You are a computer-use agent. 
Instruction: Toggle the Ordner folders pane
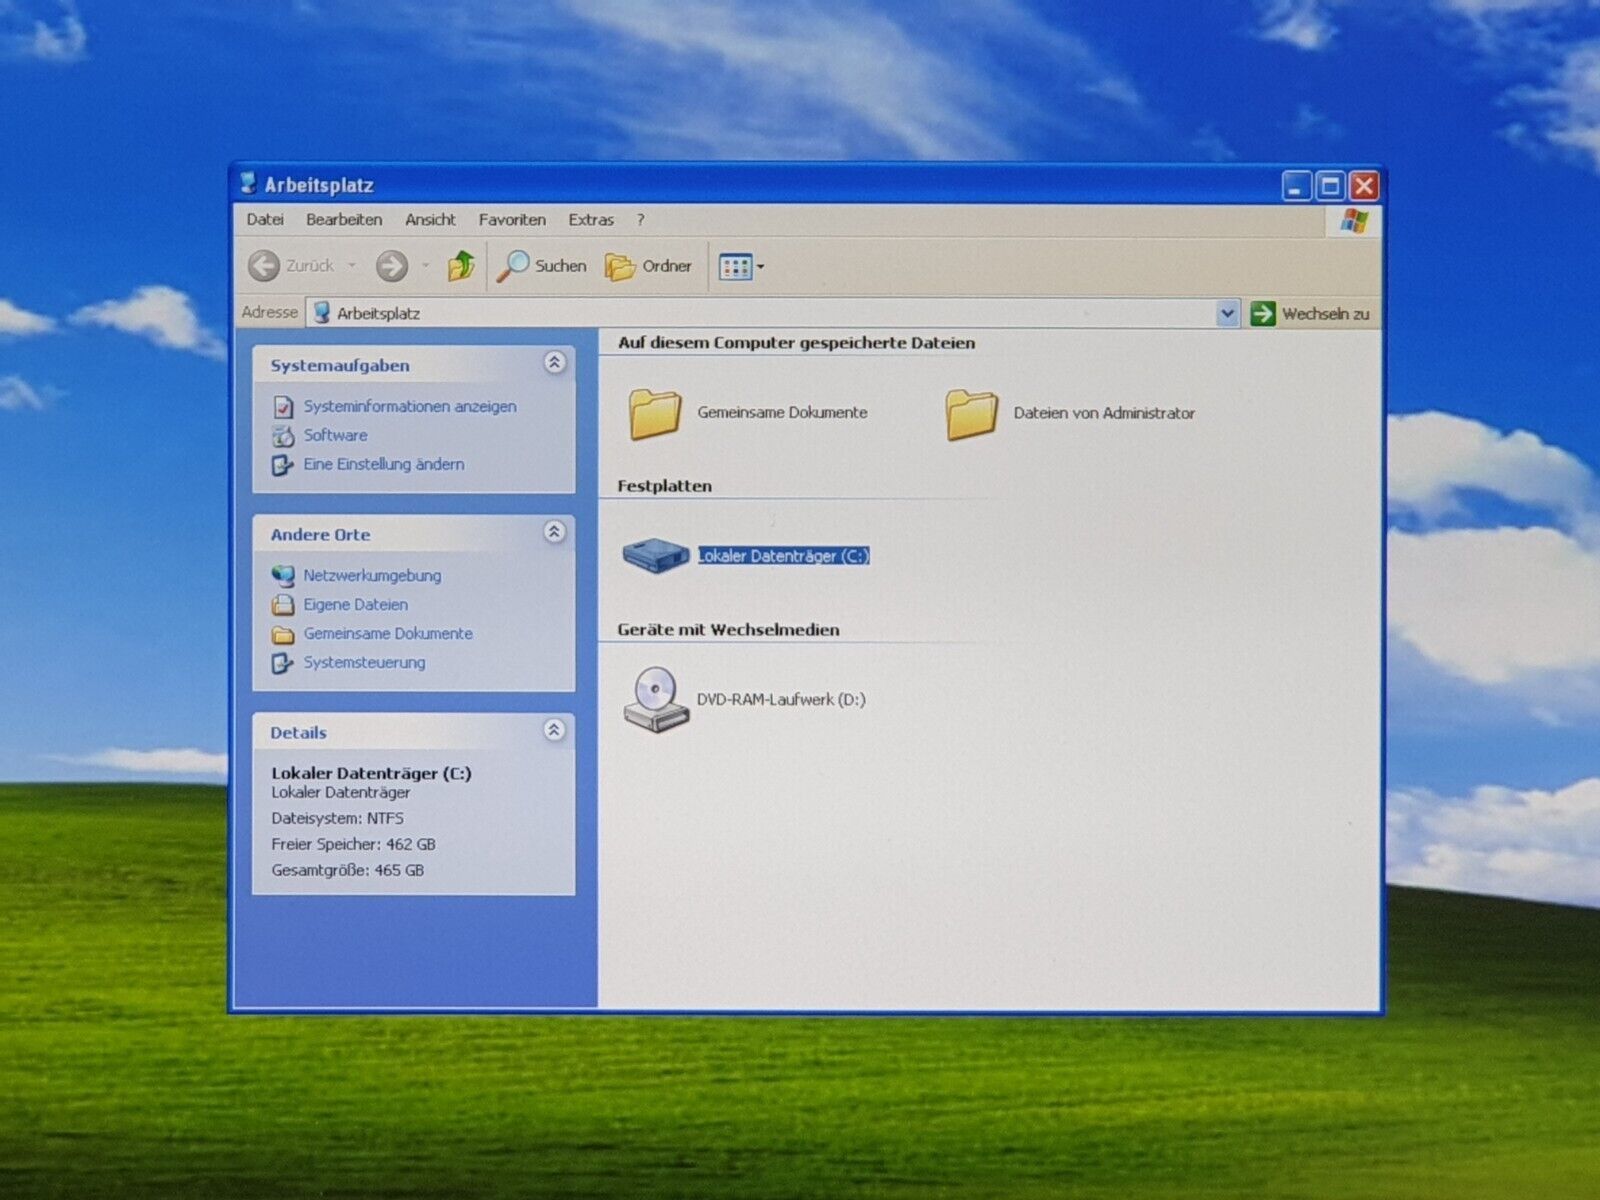pyautogui.click(x=649, y=266)
